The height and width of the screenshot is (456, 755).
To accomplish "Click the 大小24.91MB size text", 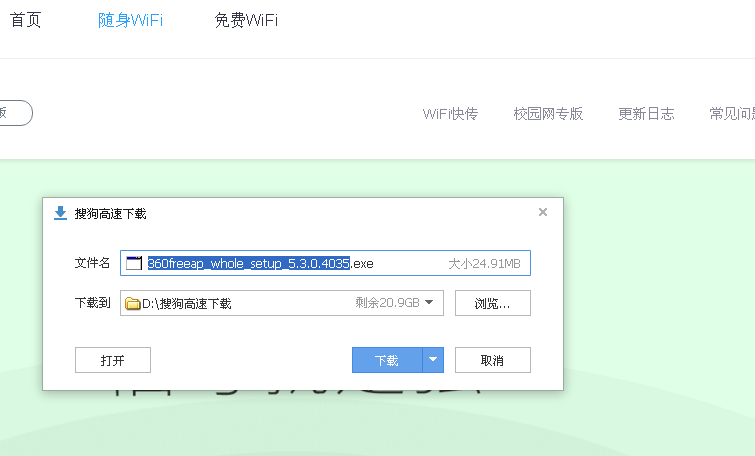I will click(x=484, y=263).
